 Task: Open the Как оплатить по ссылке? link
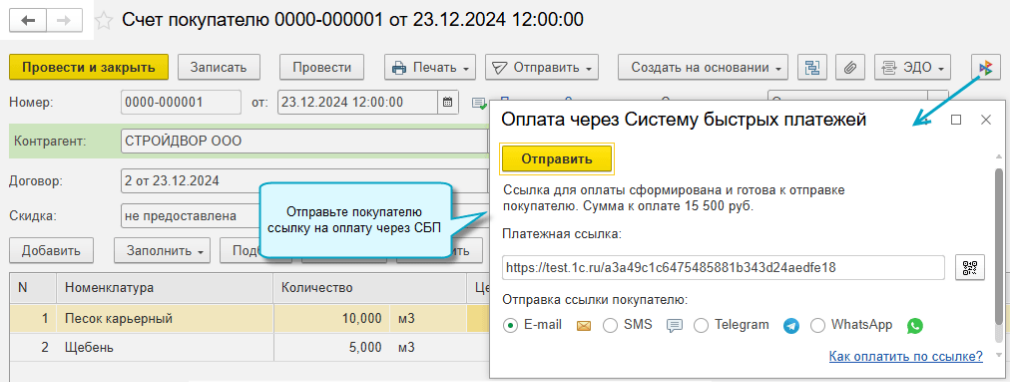pyautogui.click(x=906, y=356)
